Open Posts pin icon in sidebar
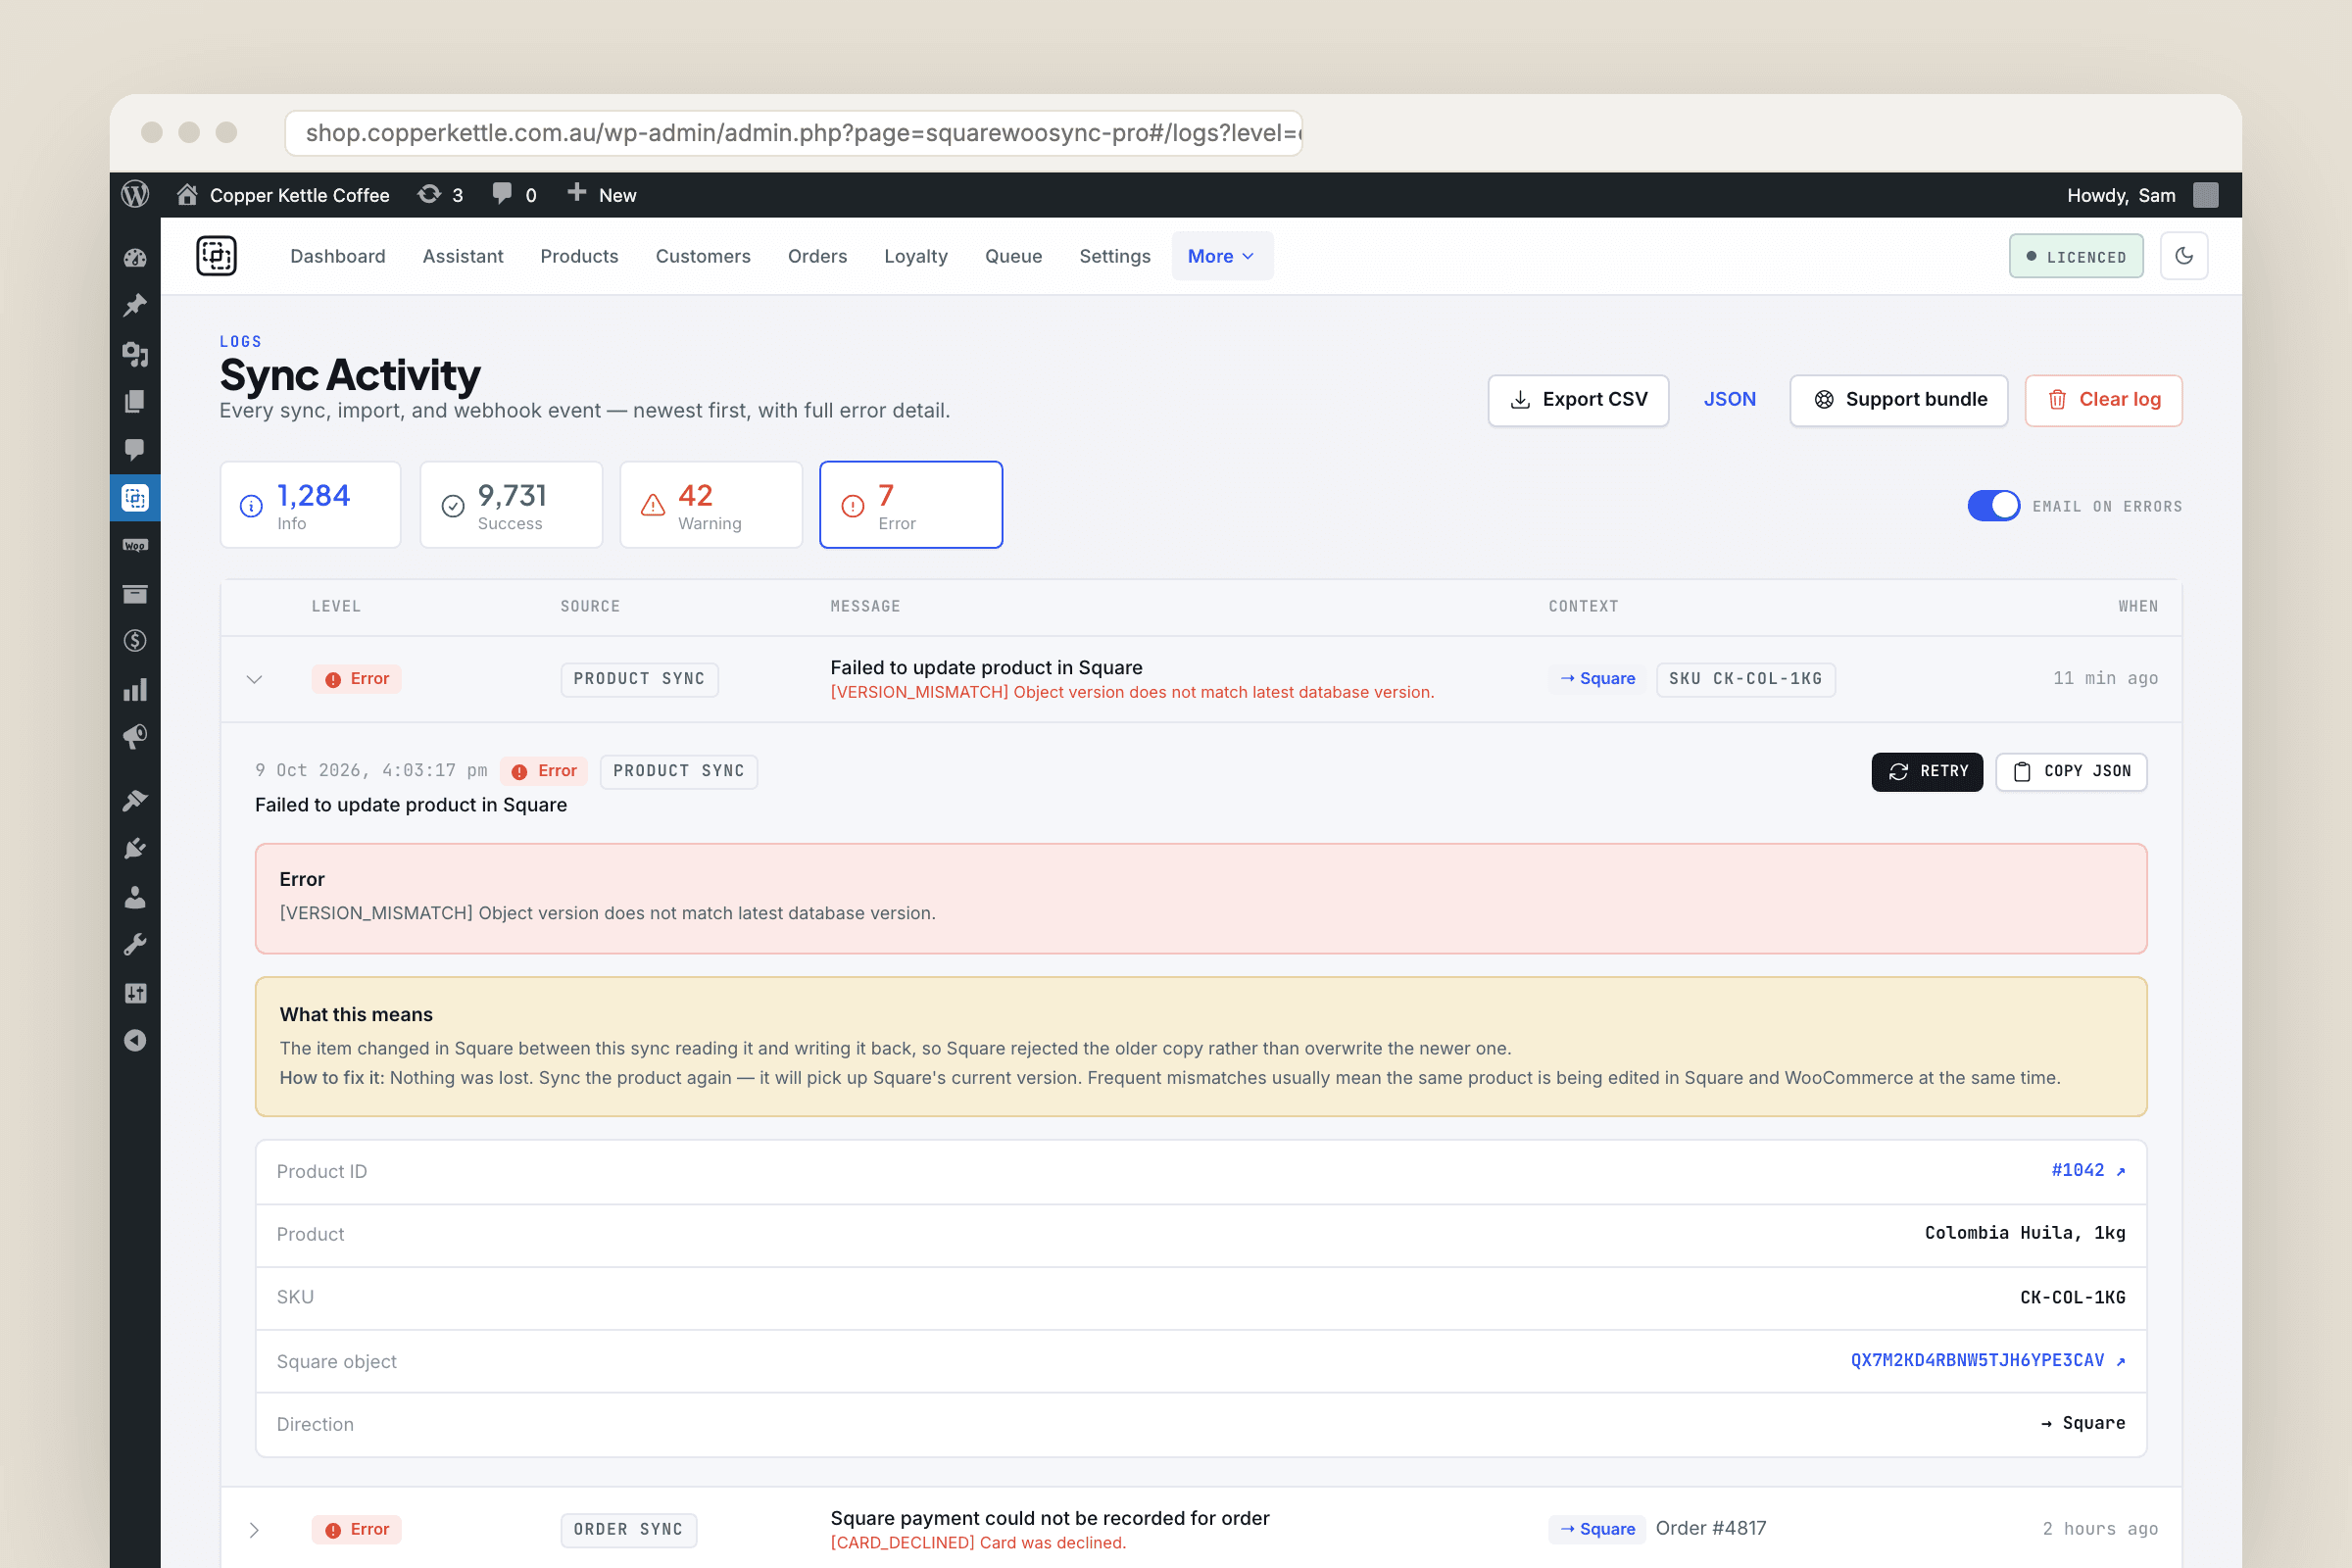 pyautogui.click(x=135, y=305)
